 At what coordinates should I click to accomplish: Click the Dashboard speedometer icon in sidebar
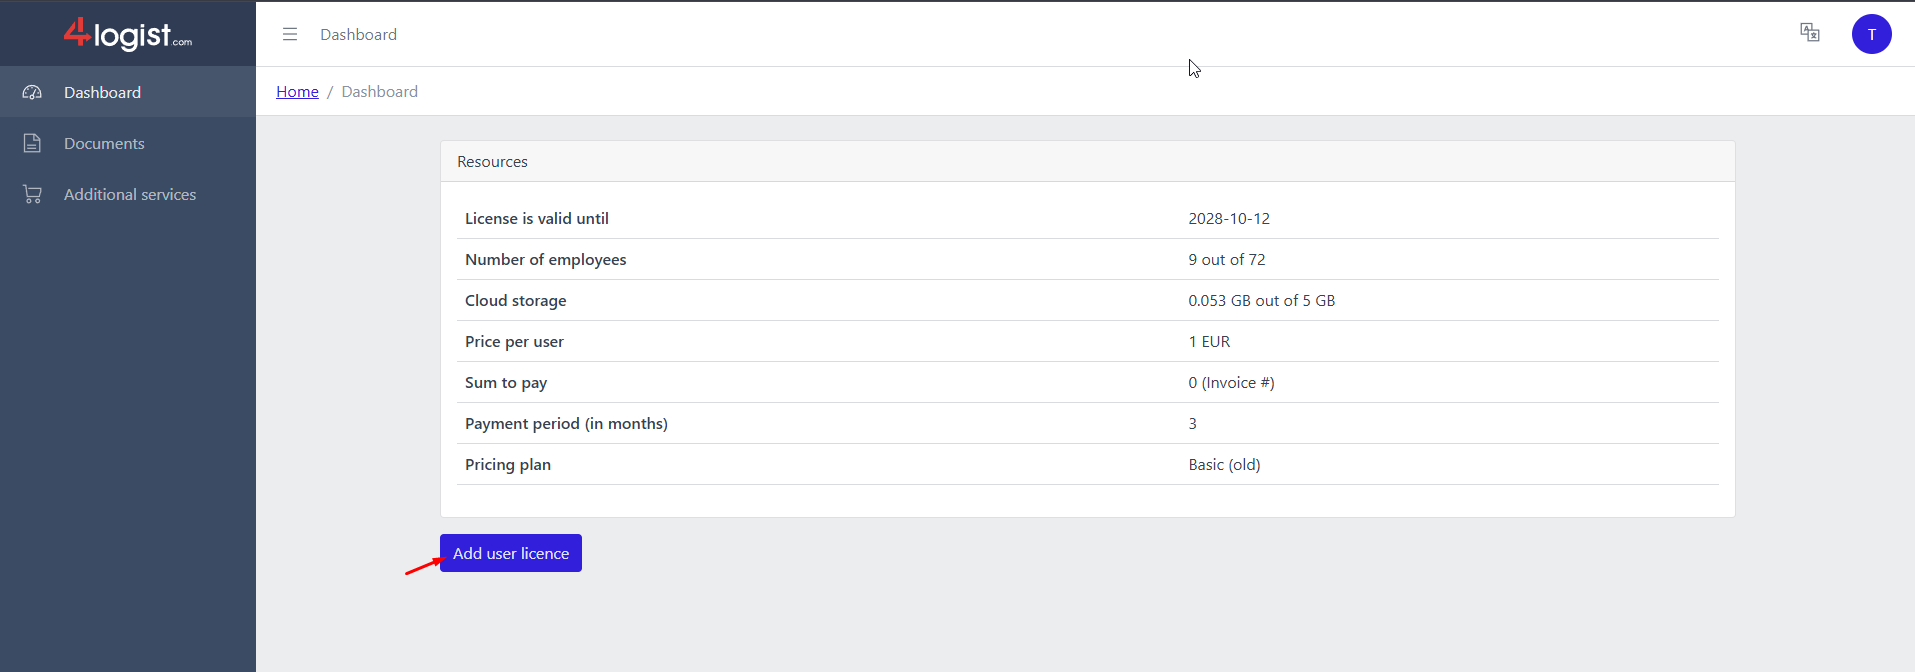32,92
